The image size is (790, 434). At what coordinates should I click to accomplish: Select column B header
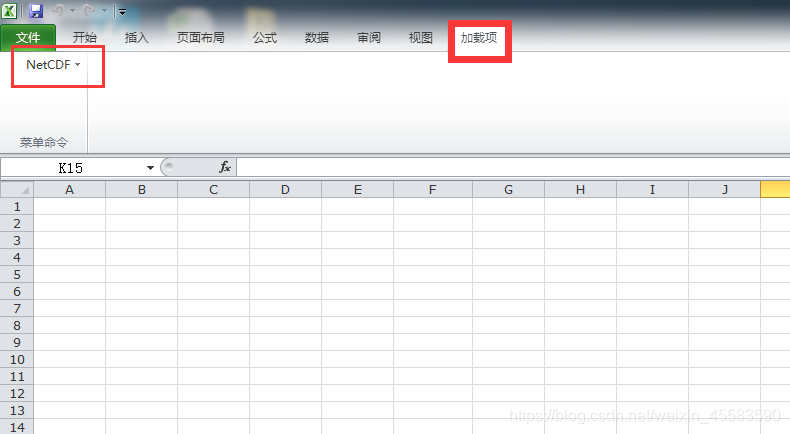click(x=142, y=190)
